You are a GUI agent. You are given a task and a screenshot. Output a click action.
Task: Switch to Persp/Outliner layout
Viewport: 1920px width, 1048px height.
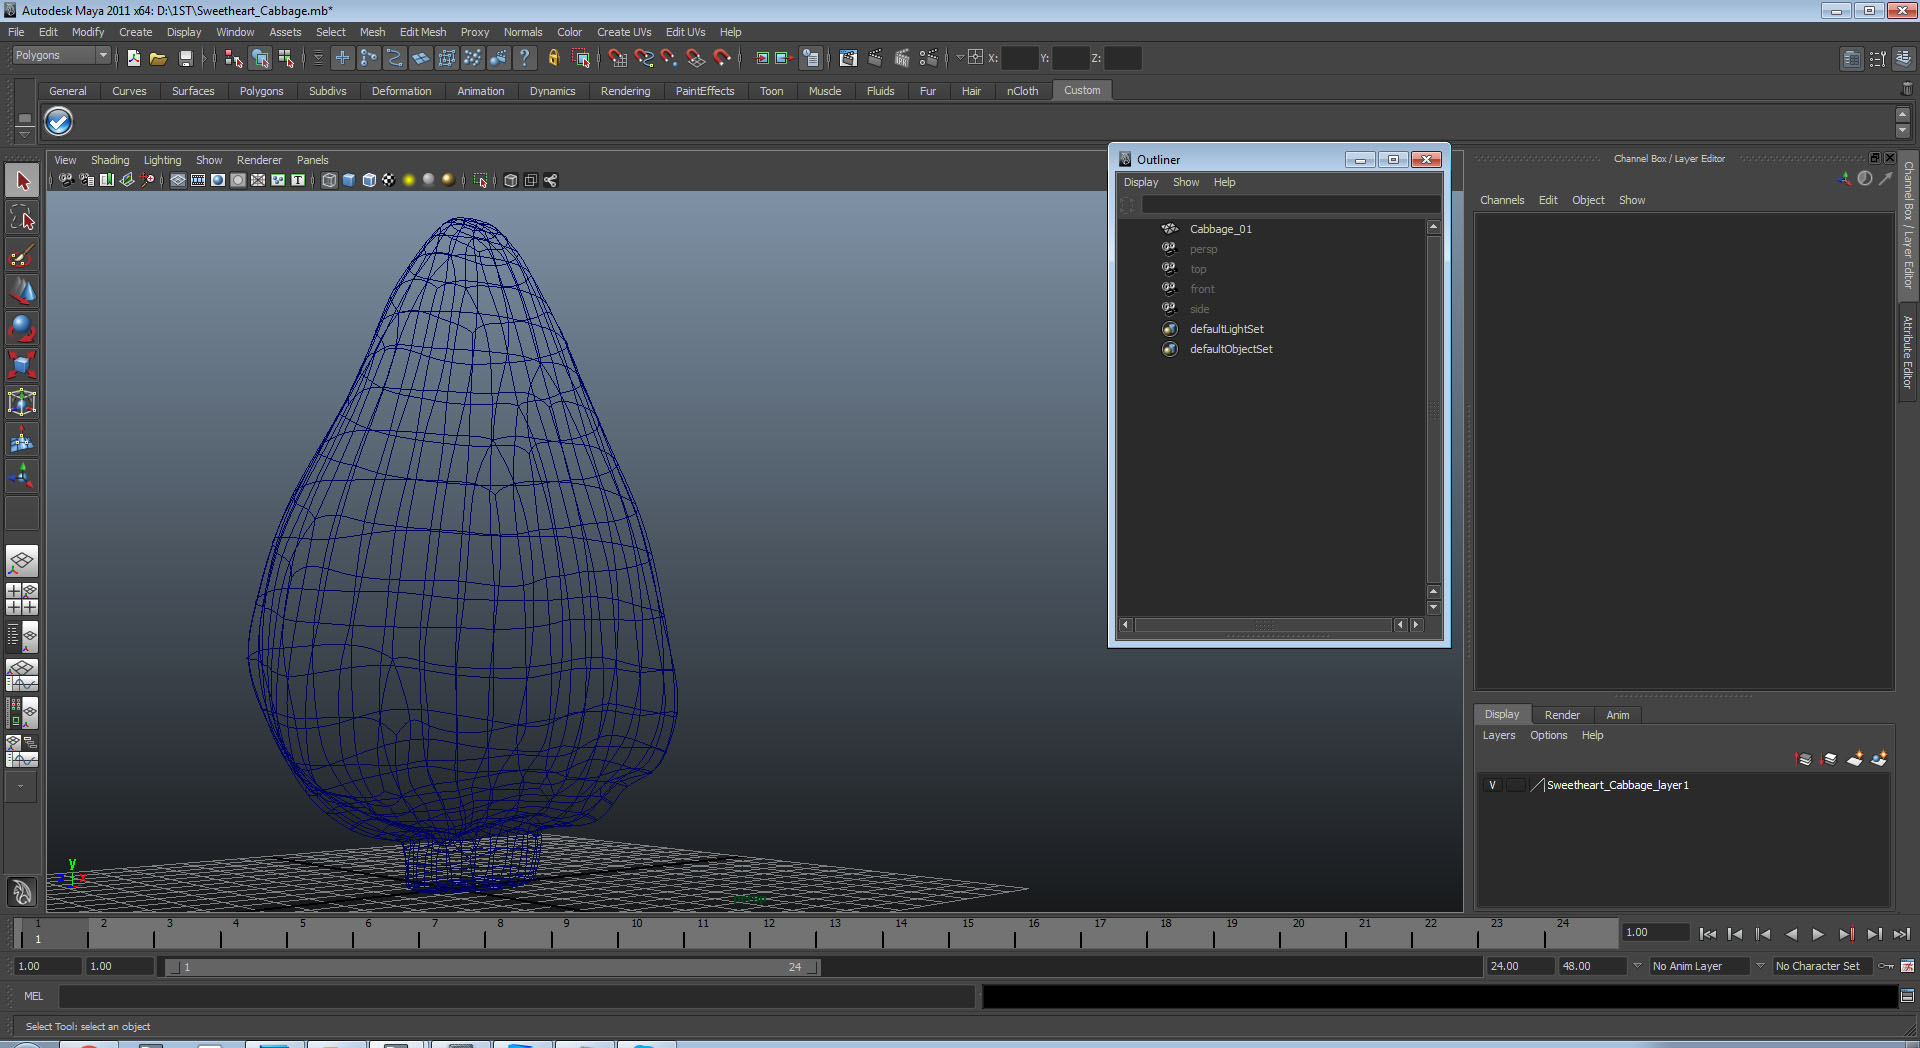[x=22, y=636]
